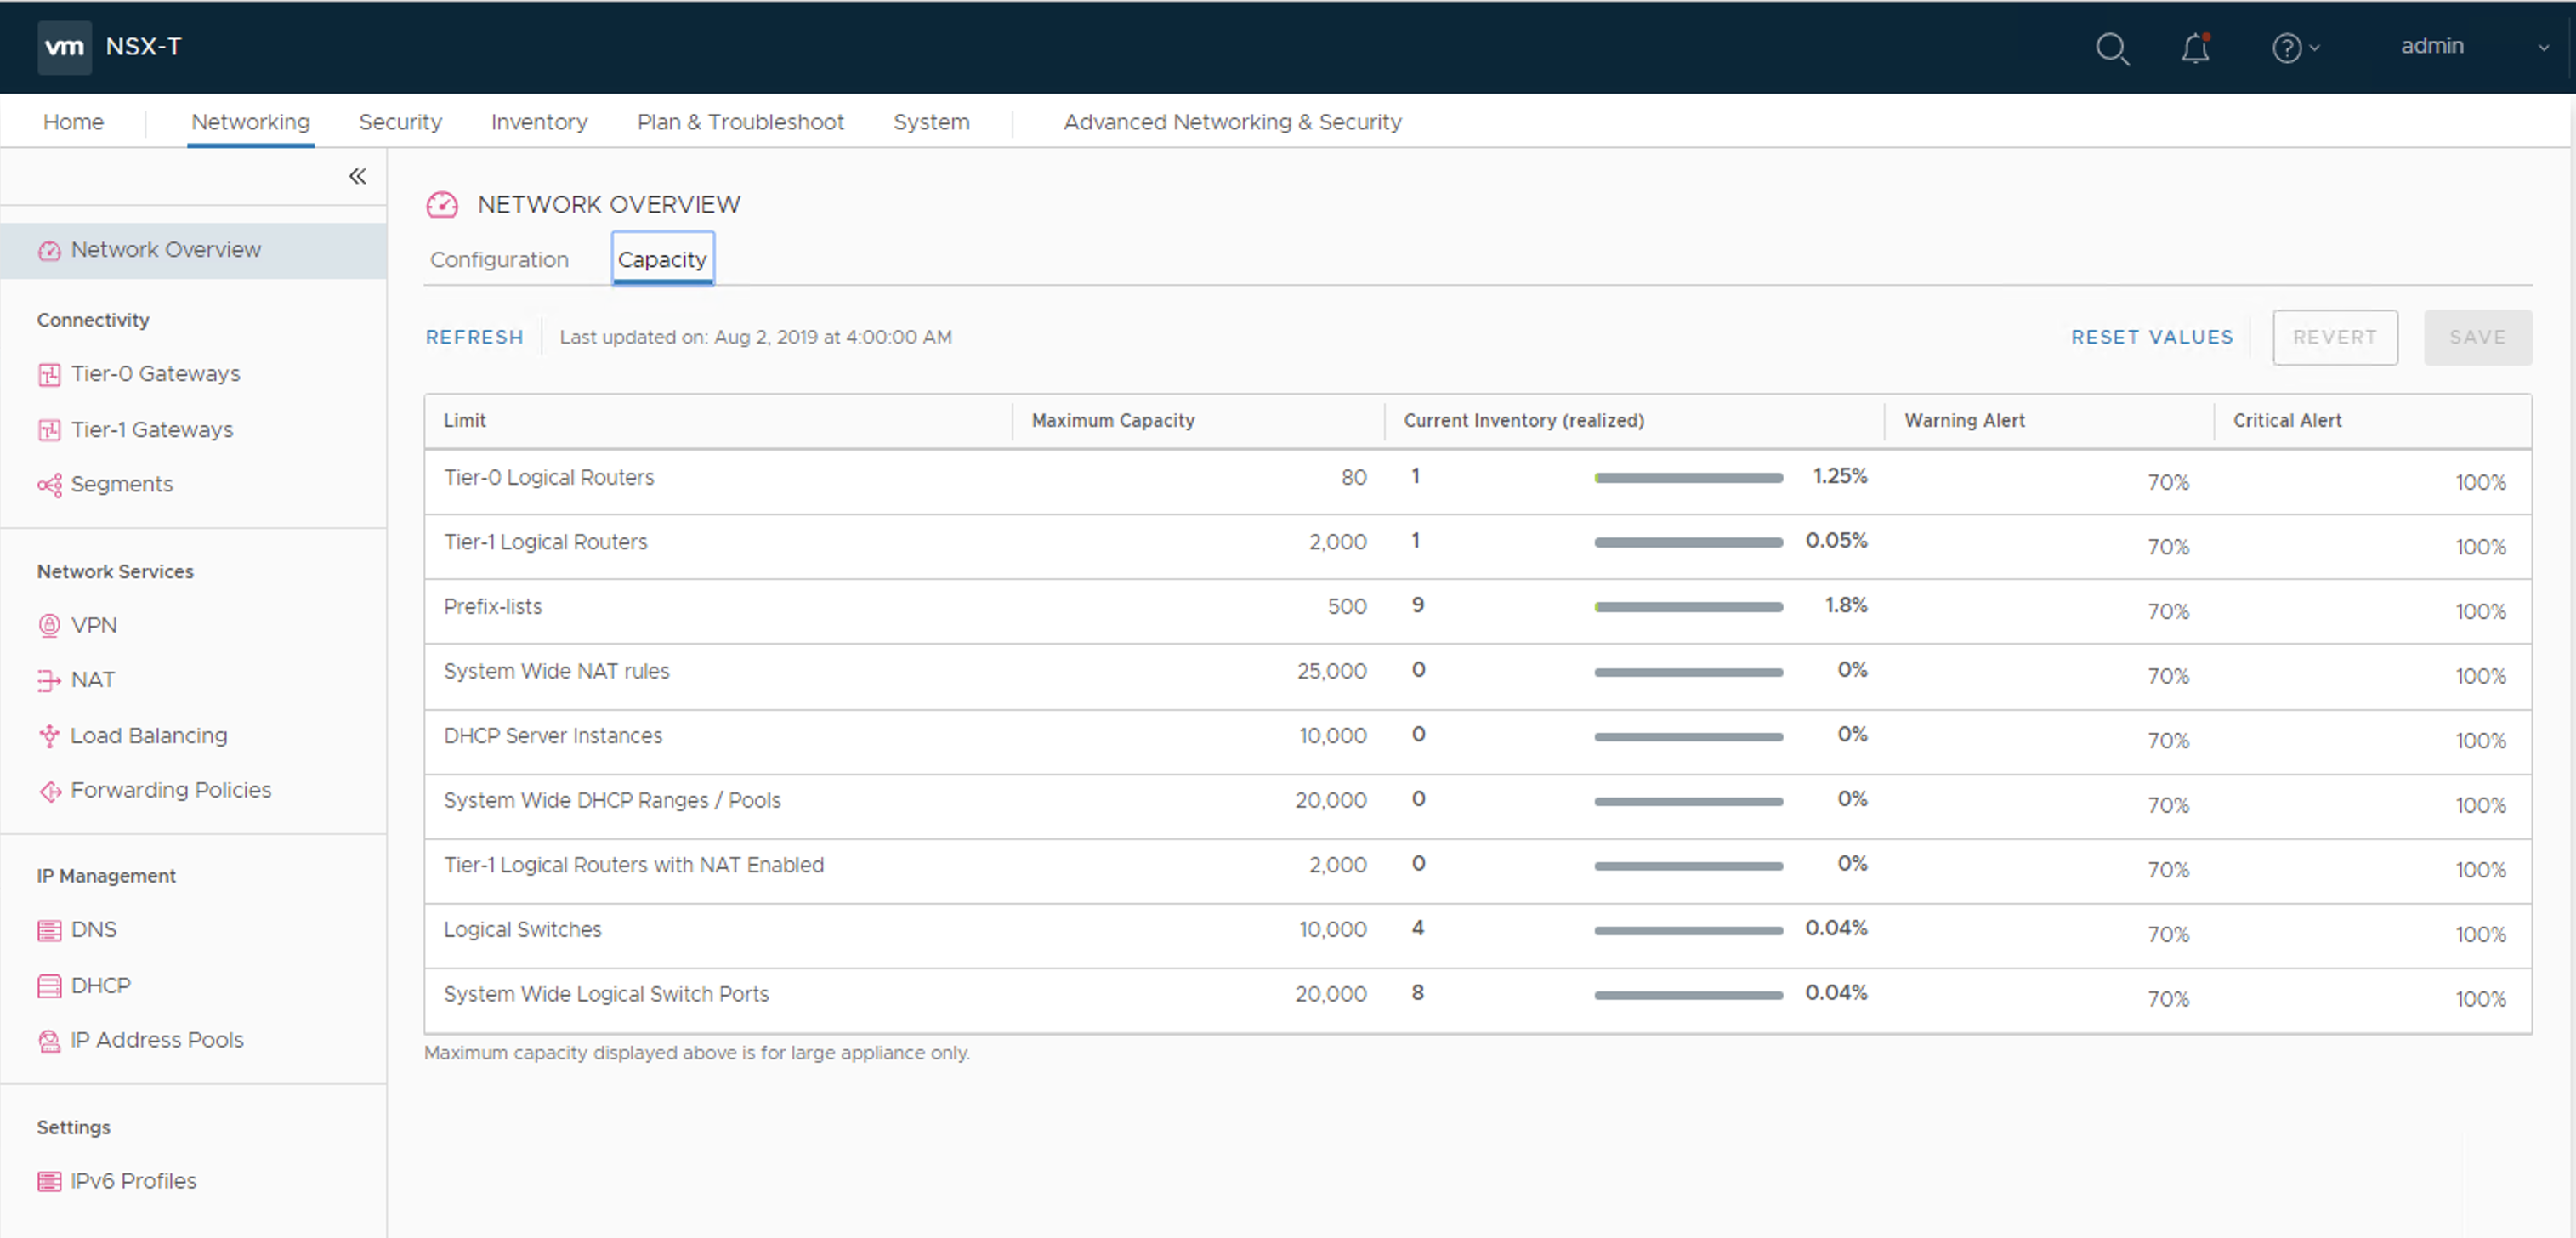Open Forwarding Policies in sidebar
This screenshot has height=1238, width=2576.
coord(171,790)
